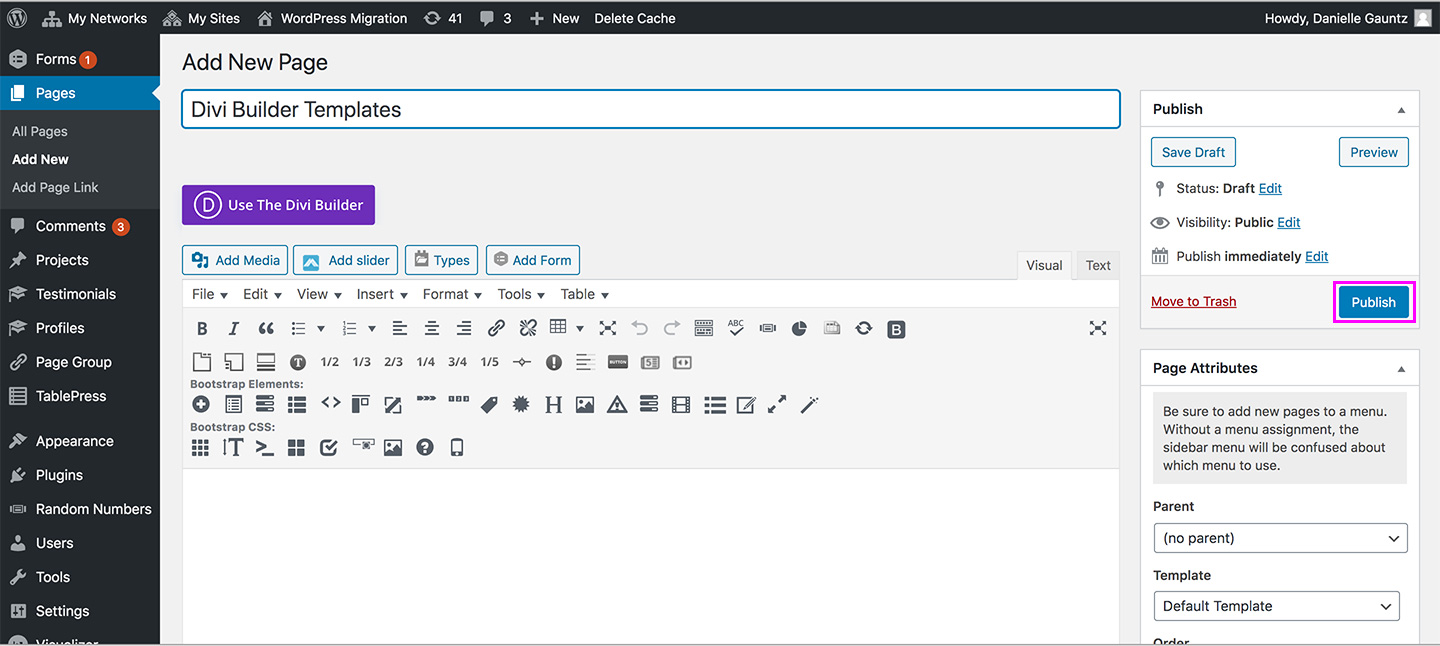
Task: Toggle bold formatting in the editor
Action: pos(202,327)
